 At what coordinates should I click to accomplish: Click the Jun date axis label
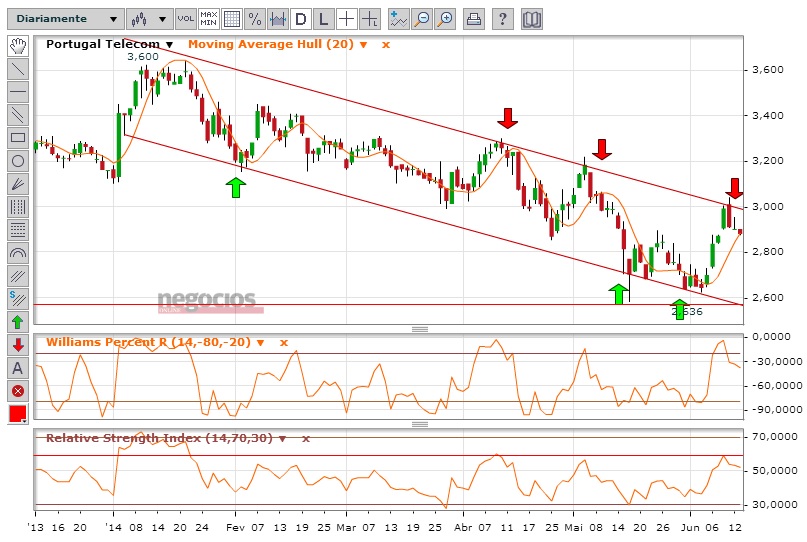click(690, 528)
